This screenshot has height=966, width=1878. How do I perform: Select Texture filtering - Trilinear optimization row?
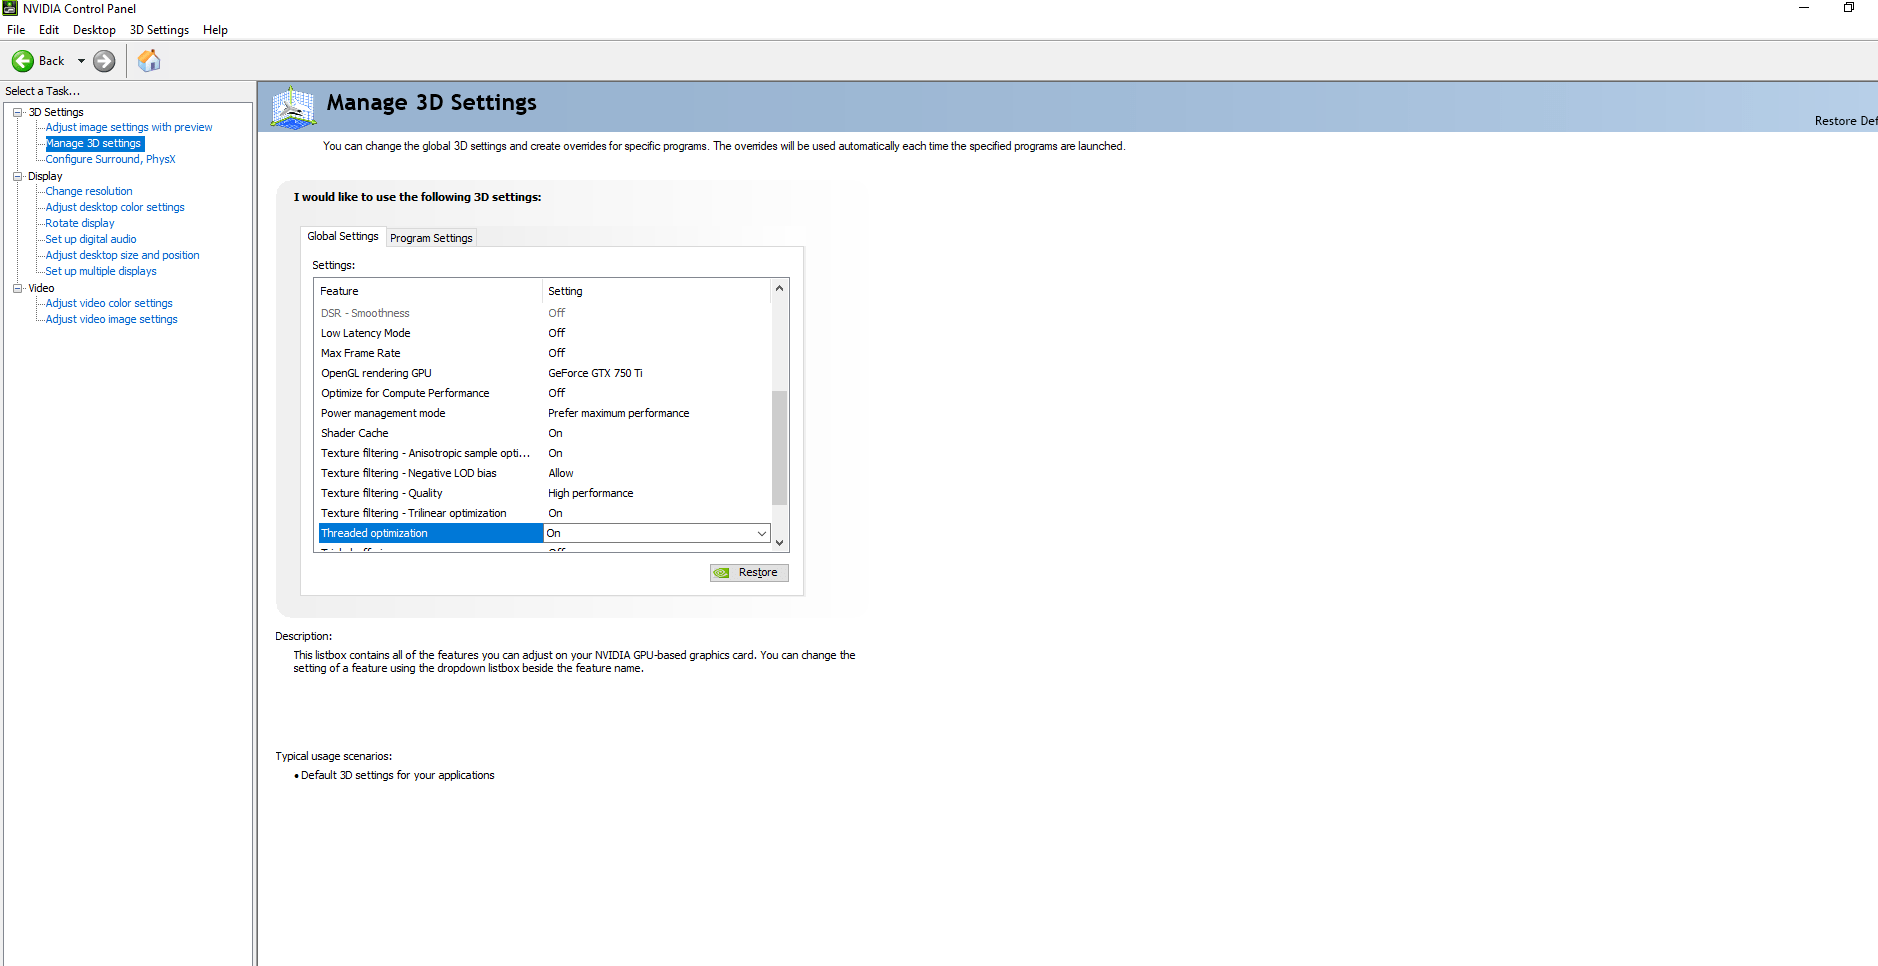point(545,513)
